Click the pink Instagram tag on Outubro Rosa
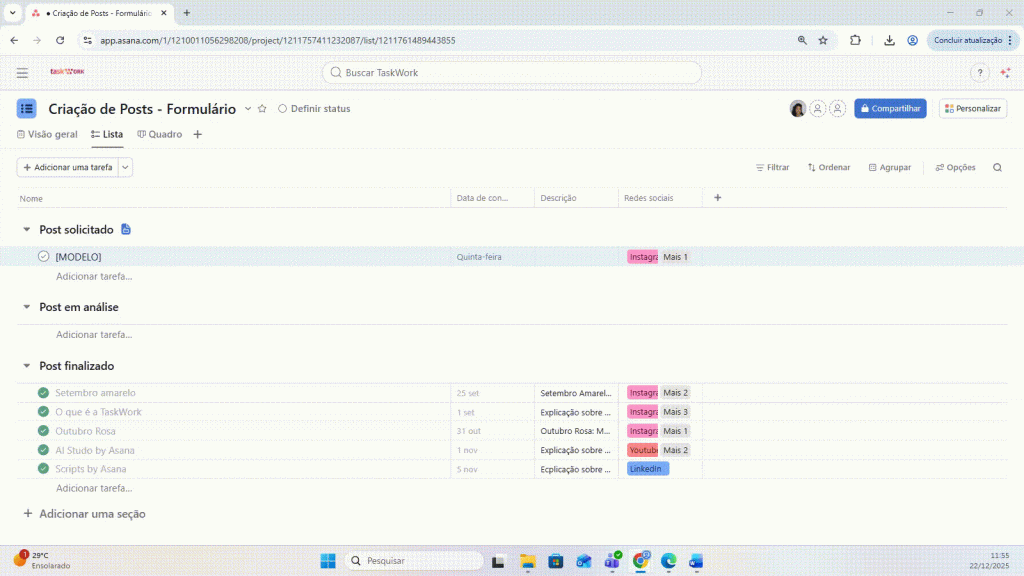 [642, 431]
